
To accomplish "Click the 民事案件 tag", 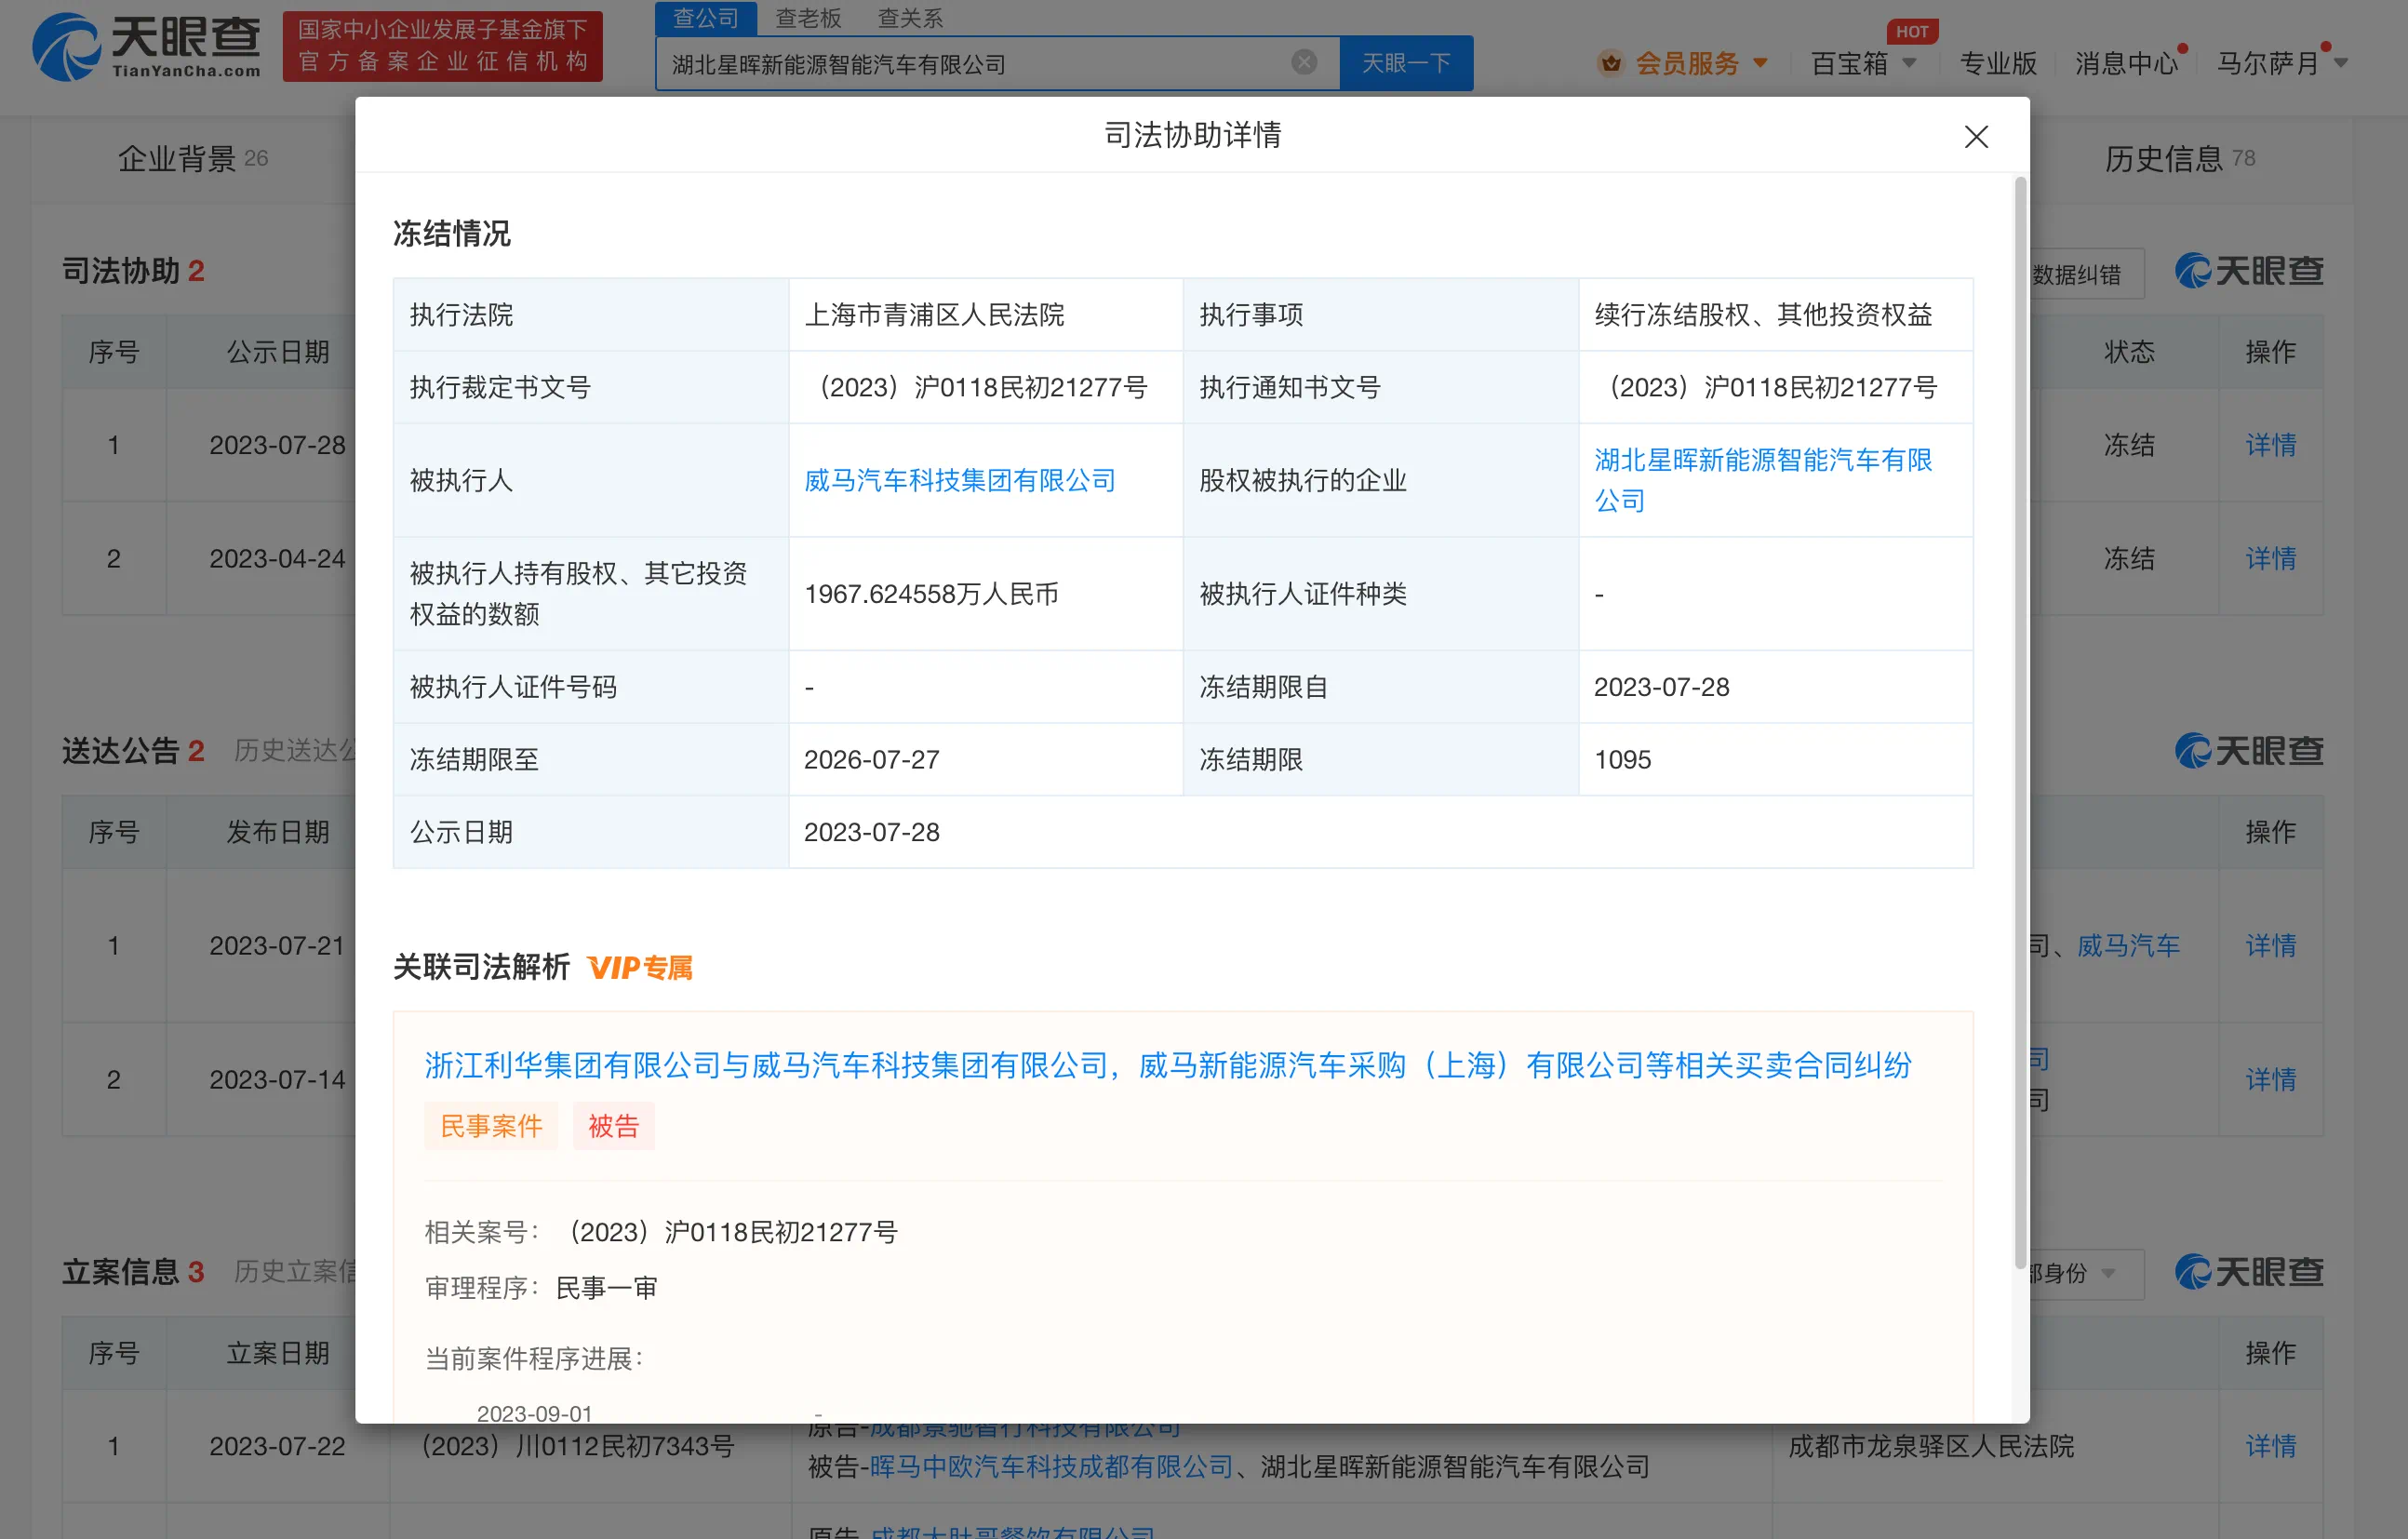I will tap(491, 1126).
